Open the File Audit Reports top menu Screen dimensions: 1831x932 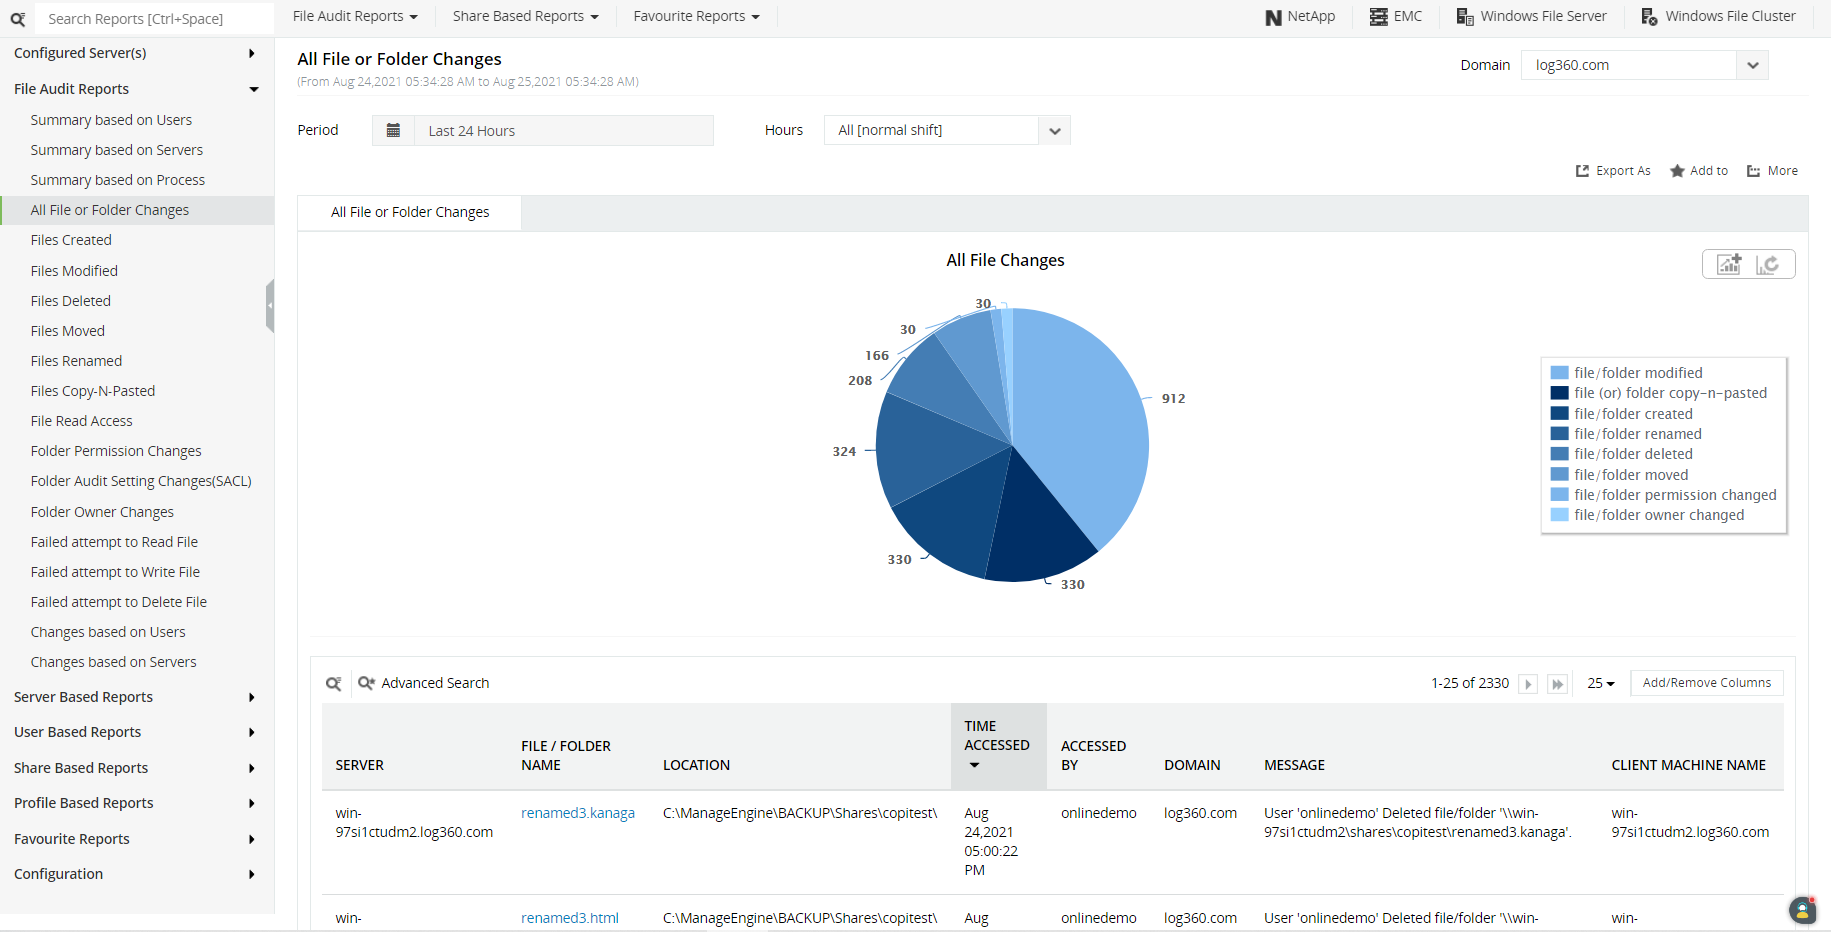pos(355,17)
